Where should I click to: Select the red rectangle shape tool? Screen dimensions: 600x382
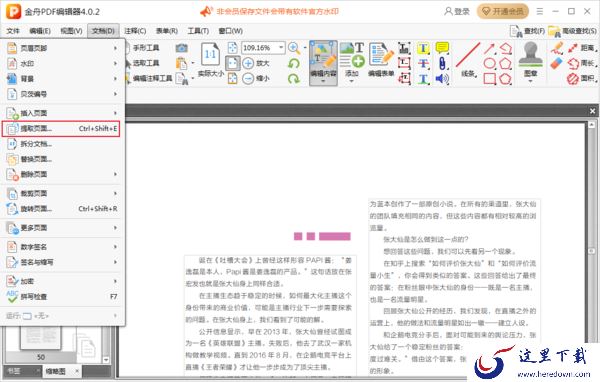489,78
